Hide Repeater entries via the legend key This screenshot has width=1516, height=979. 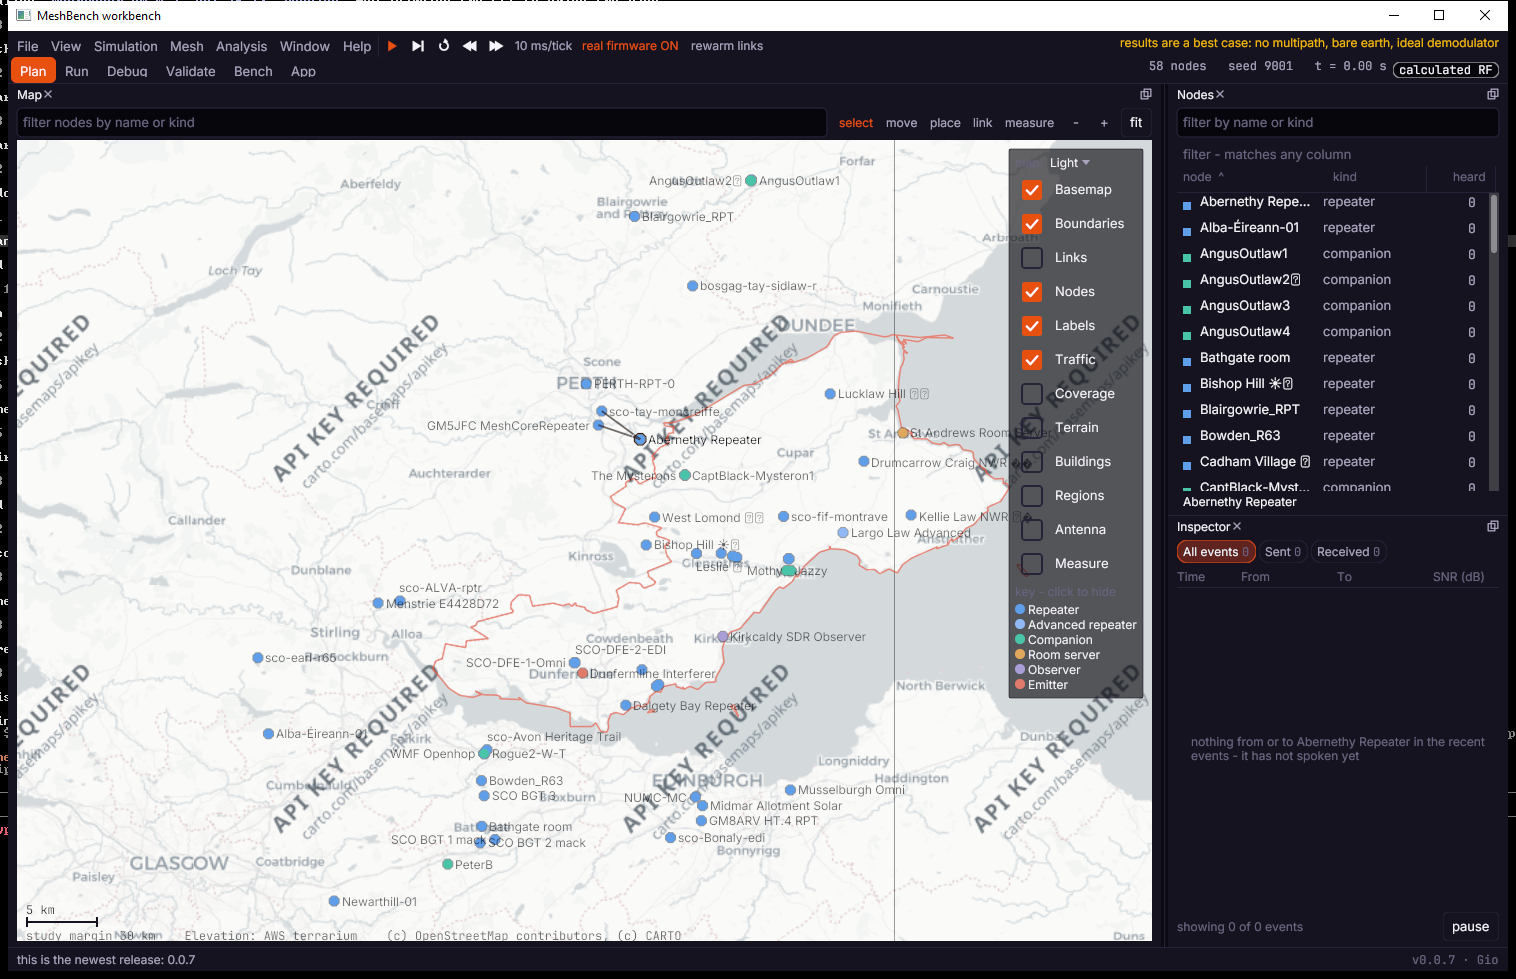(x=1047, y=610)
